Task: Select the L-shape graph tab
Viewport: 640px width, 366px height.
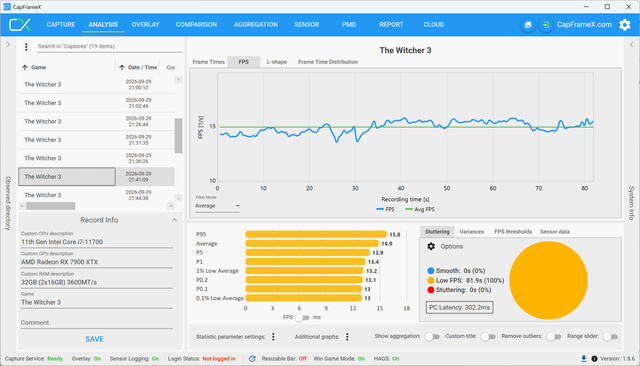Action: (x=277, y=62)
